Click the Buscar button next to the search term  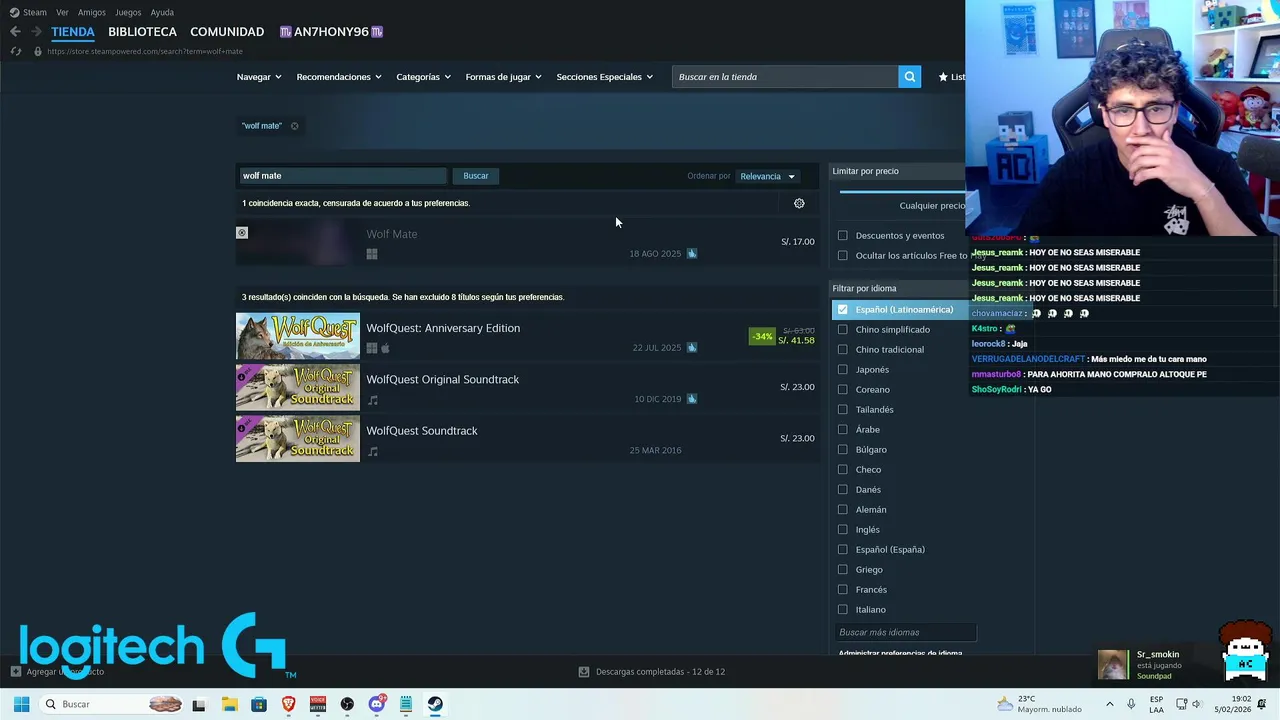pos(476,176)
